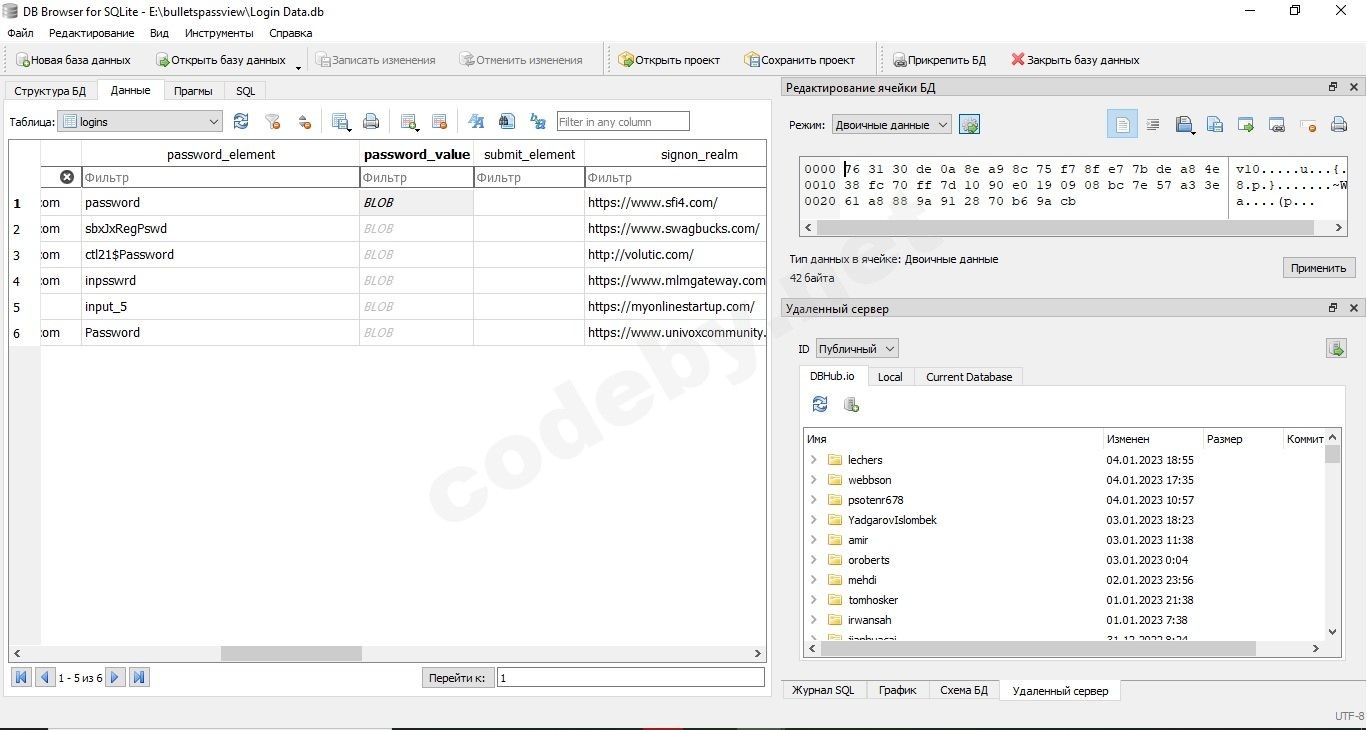Click the Применить button
The width and height of the screenshot is (1367, 730).
pyautogui.click(x=1318, y=268)
